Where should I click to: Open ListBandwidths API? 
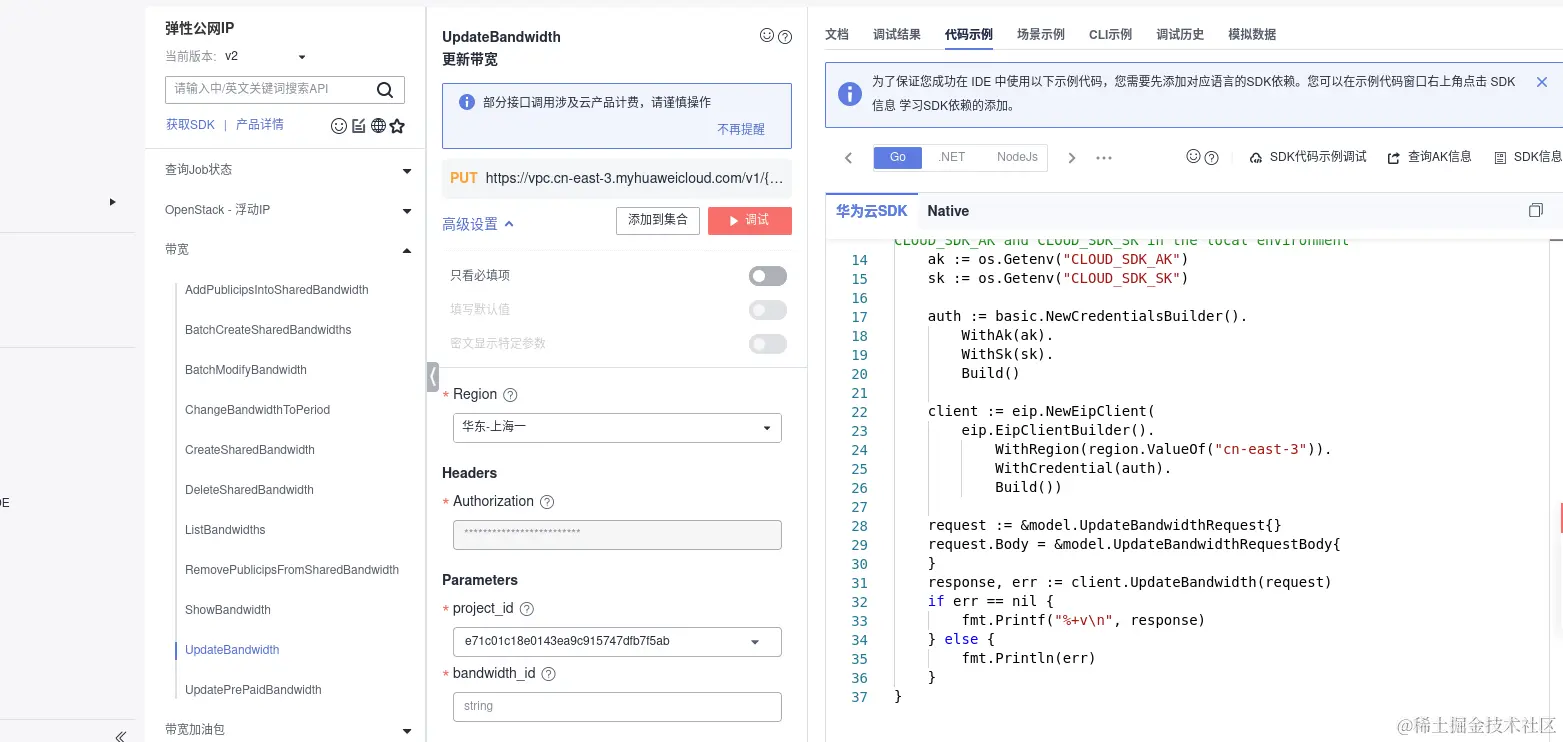coord(225,530)
